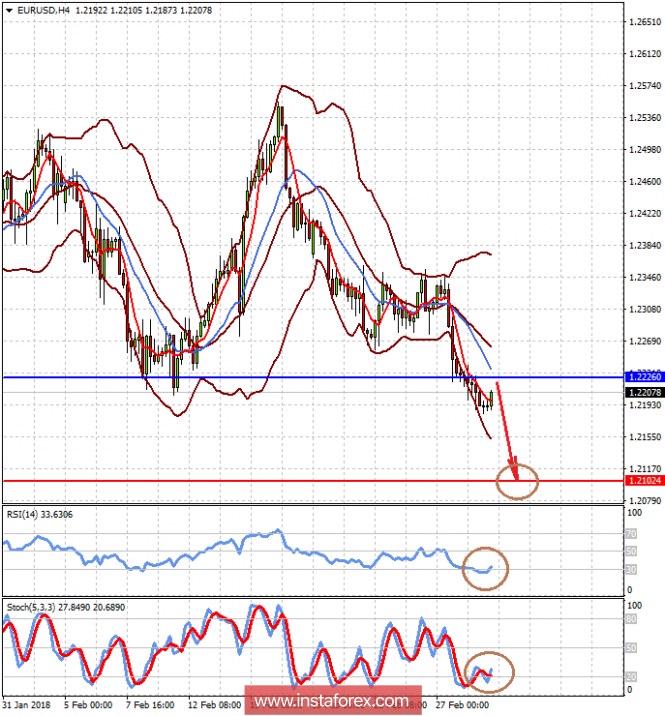This screenshot has height=716, width=665.
Task: Click the EURUSD,H4 symbol title
Action: pyautogui.click(x=43, y=10)
